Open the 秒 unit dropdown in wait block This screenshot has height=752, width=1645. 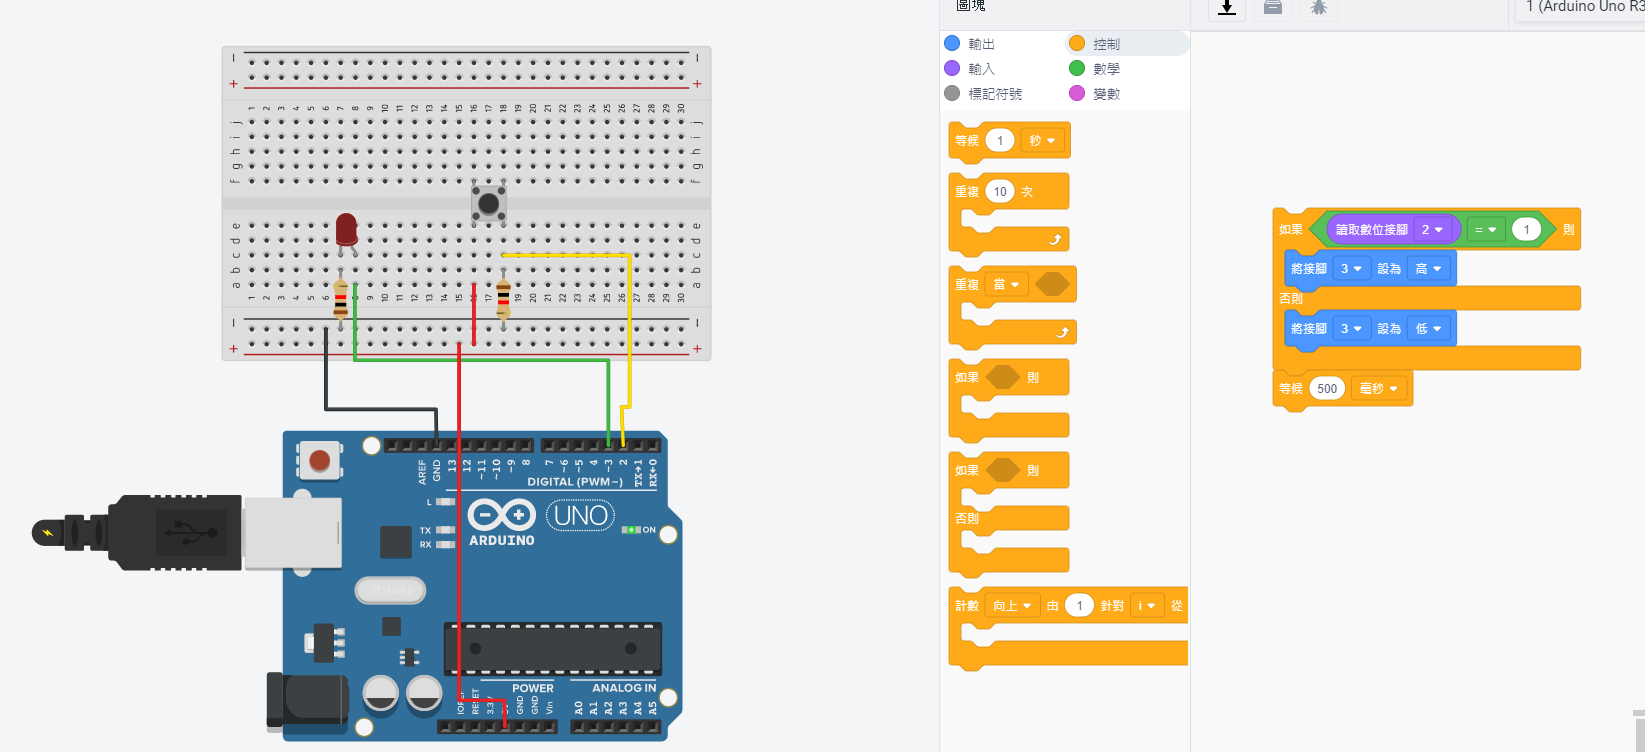(x=1042, y=141)
